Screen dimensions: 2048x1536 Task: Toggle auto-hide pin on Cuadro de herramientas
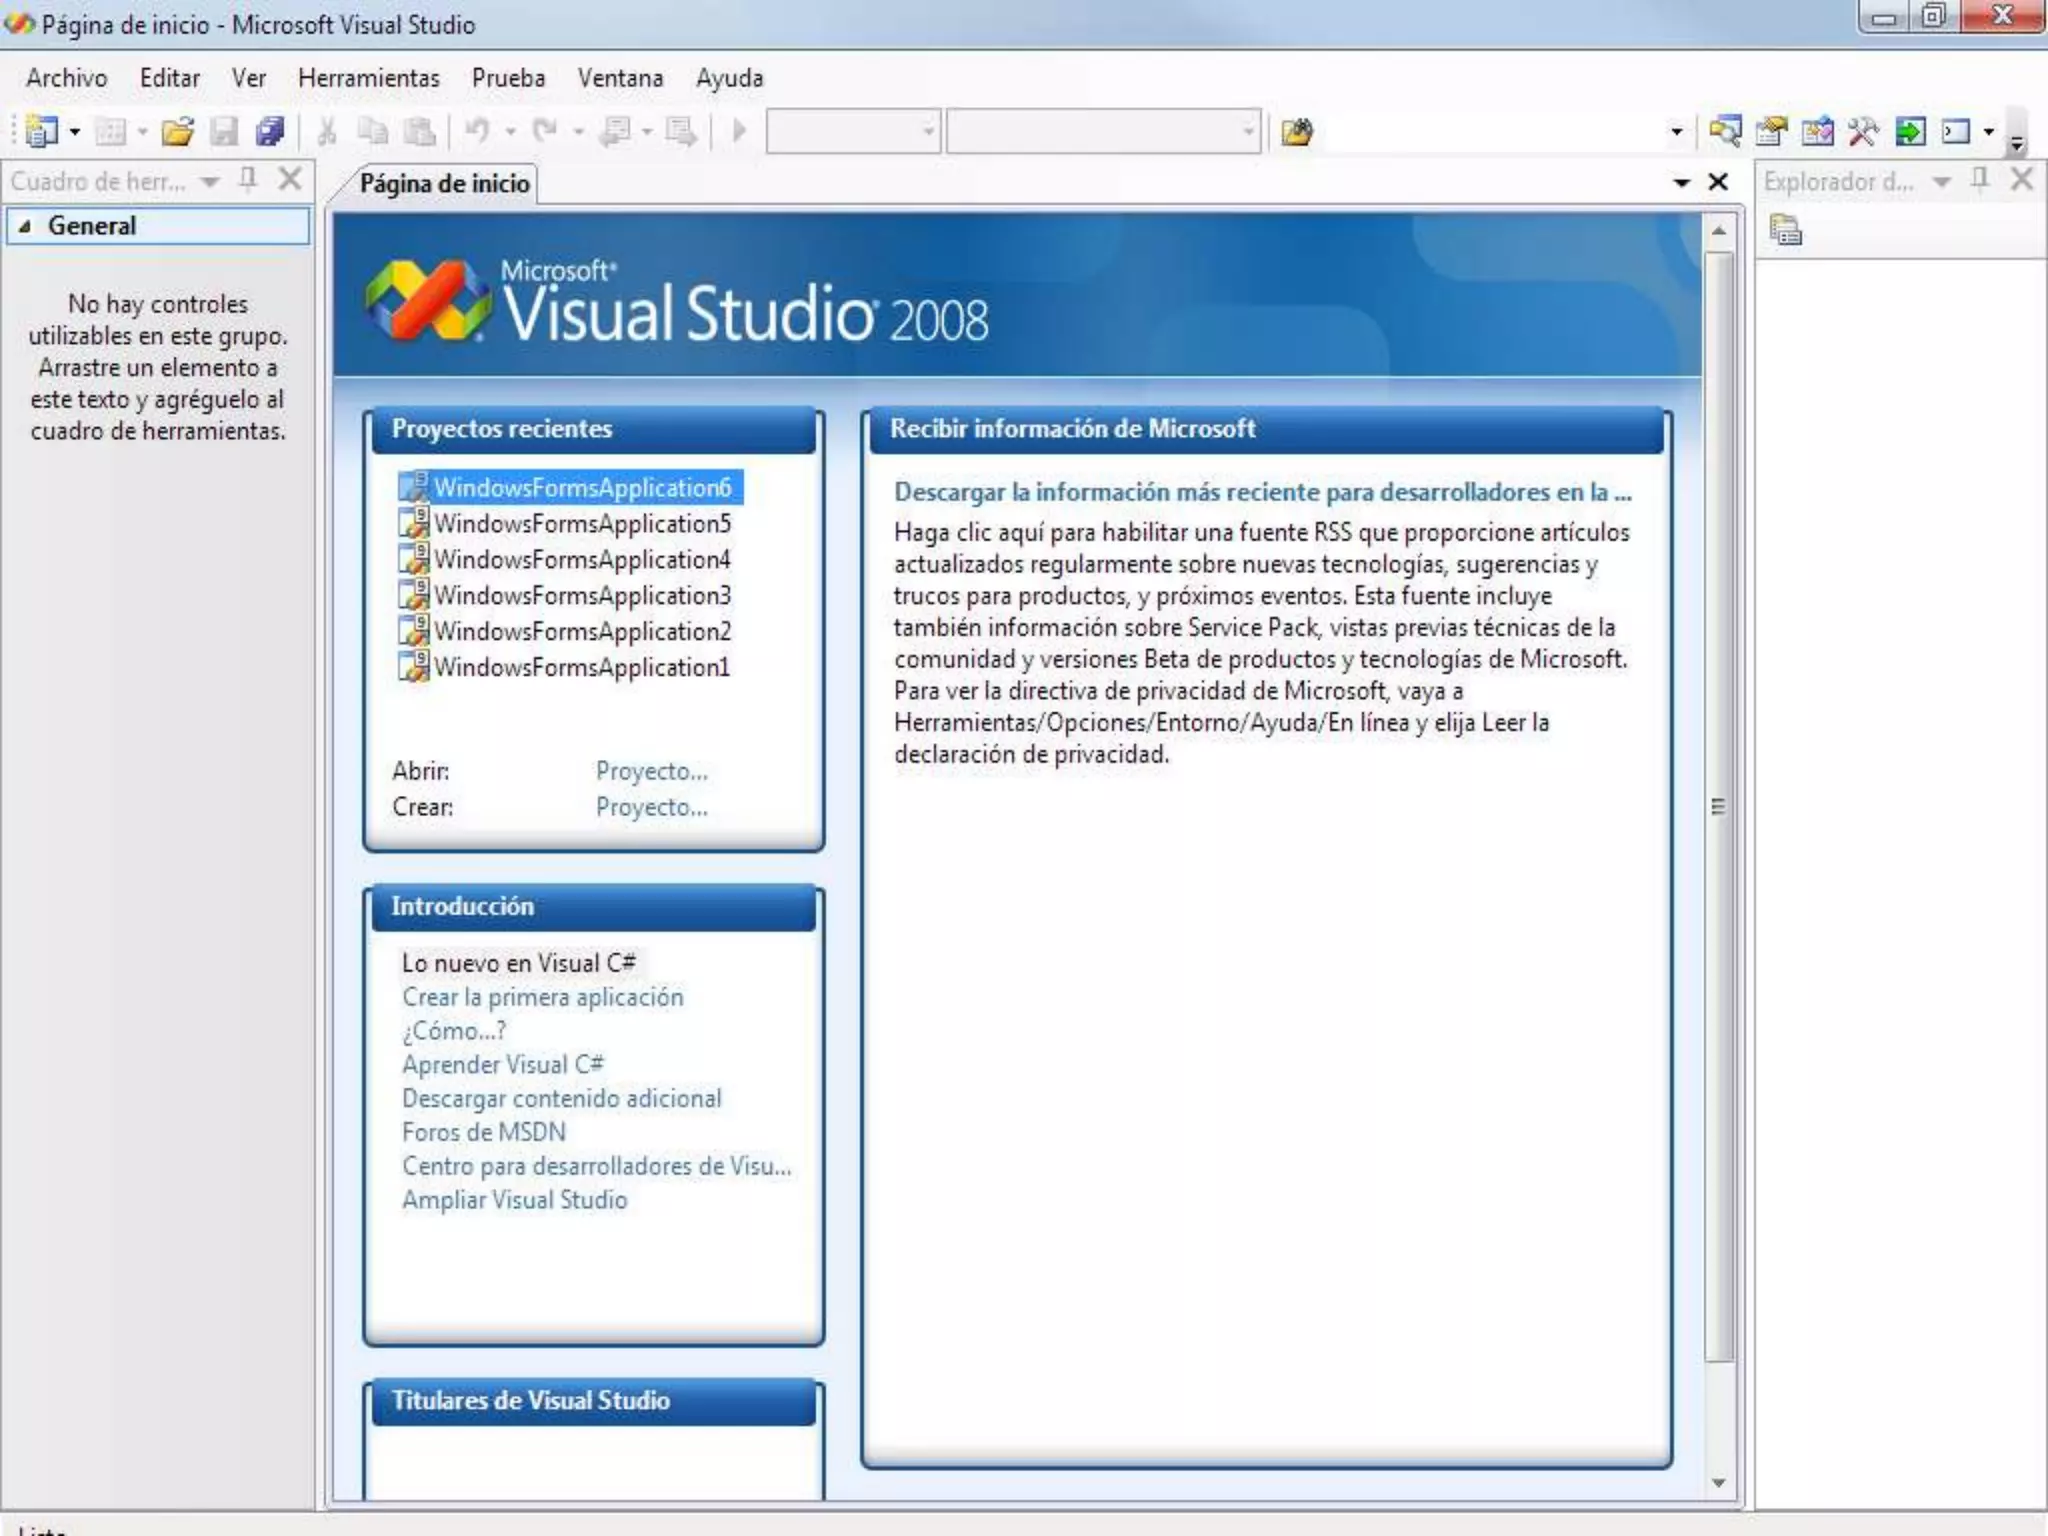click(248, 180)
